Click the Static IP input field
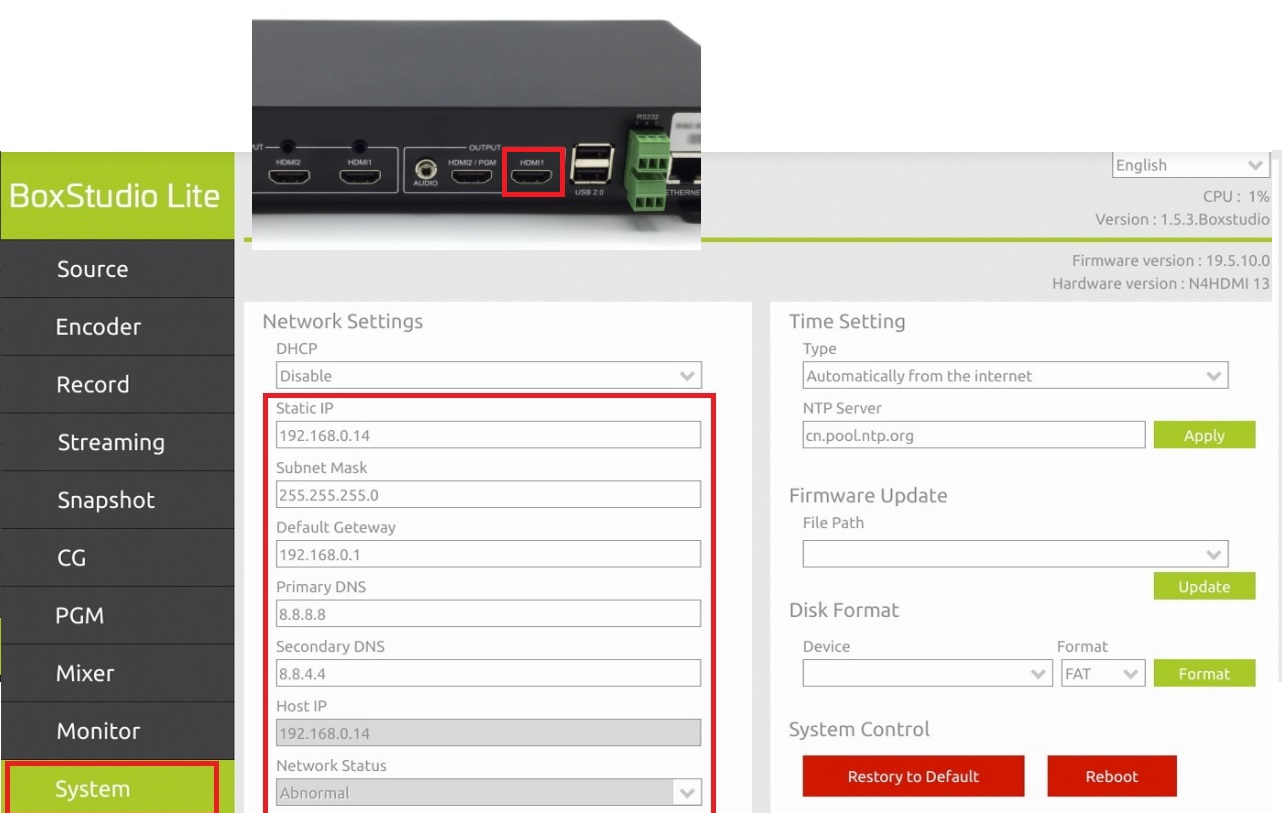The width and height of the screenshot is (1282, 813). [489, 435]
